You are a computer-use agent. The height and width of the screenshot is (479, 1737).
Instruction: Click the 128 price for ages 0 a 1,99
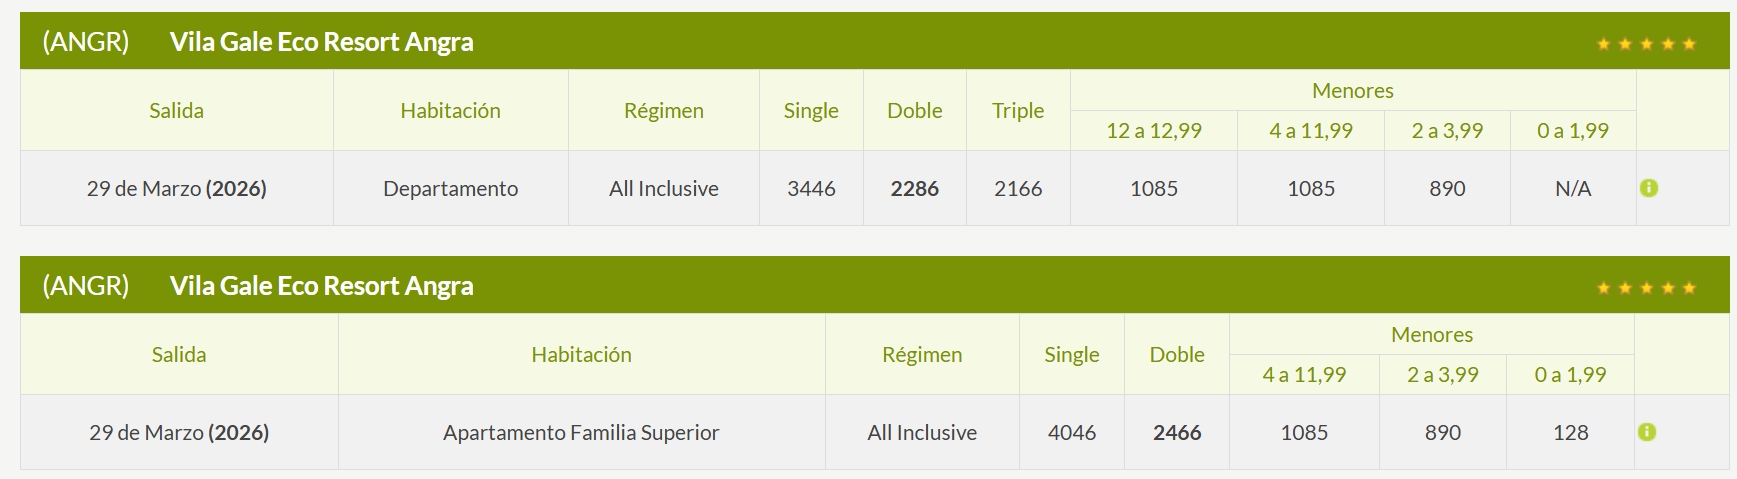pyautogui.click(x=1570, y=432)
